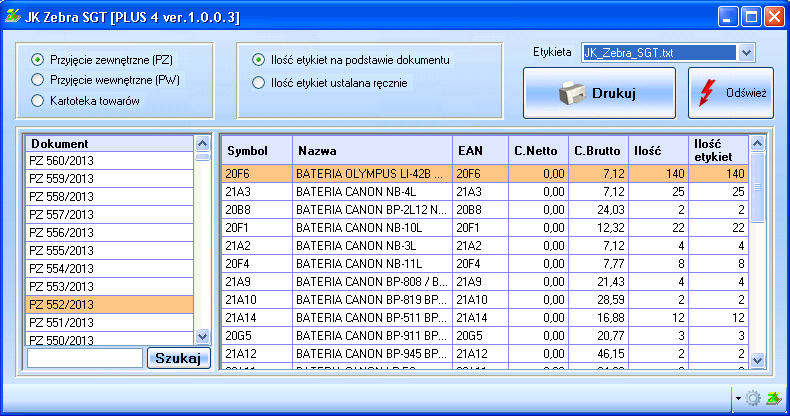Sort the table by Nazwa column header
Screen dimensions: 790x416
tap(370, 151)
